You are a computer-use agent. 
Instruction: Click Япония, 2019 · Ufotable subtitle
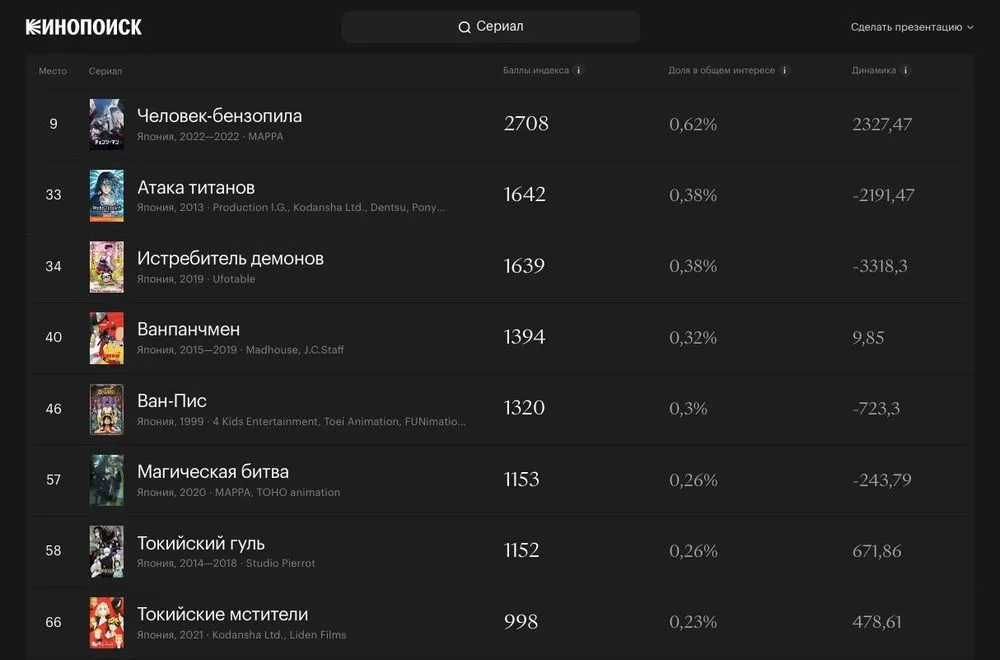coord(196,279)
